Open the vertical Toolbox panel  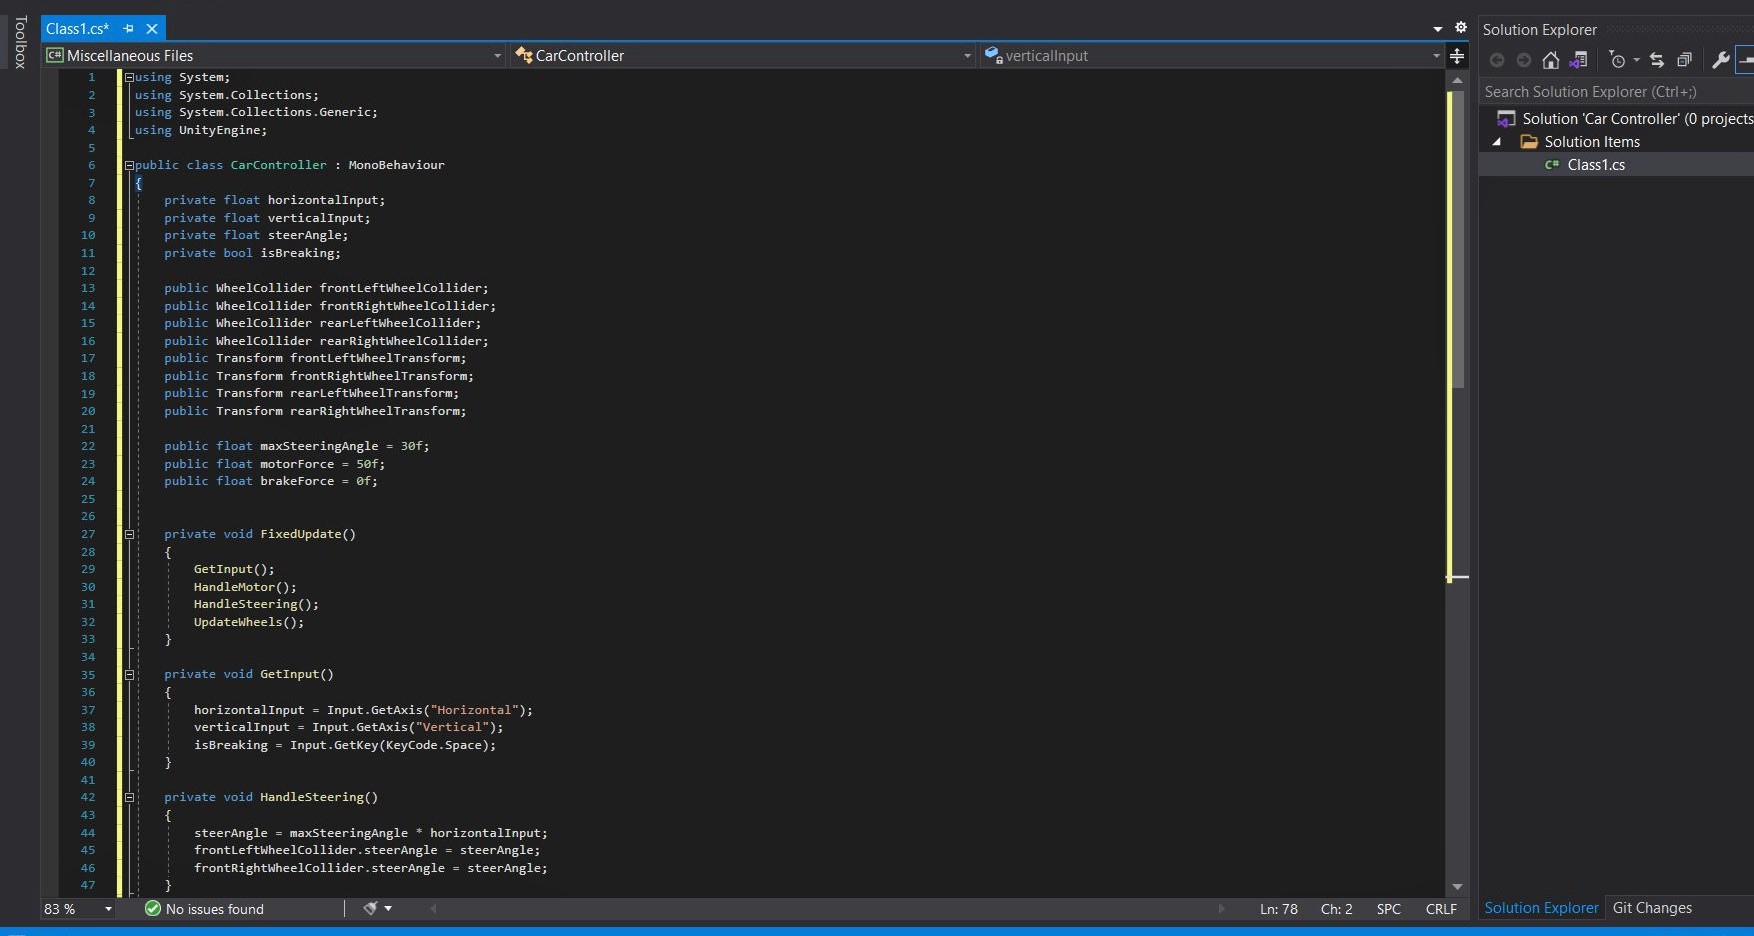point(19,42)
